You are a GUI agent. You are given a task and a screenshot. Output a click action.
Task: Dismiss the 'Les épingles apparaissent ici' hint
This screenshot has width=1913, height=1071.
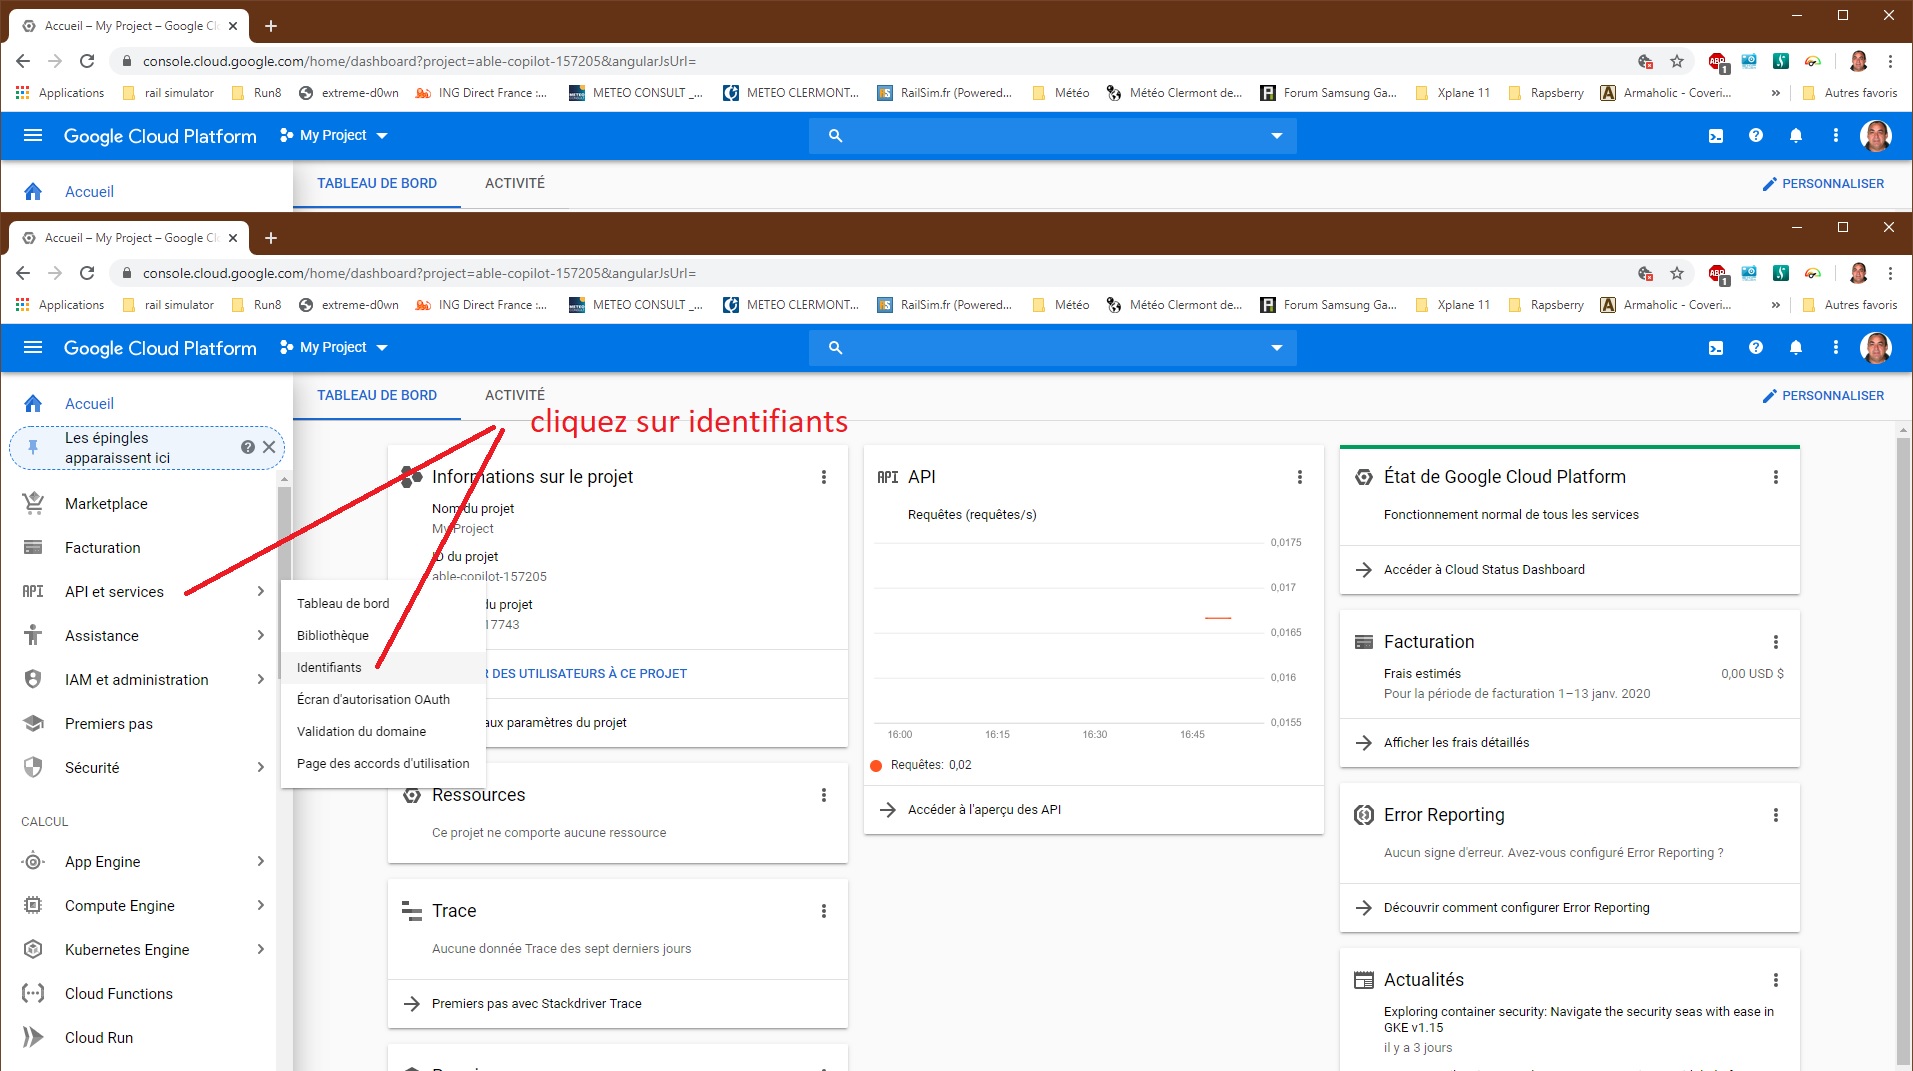[269, 447]
